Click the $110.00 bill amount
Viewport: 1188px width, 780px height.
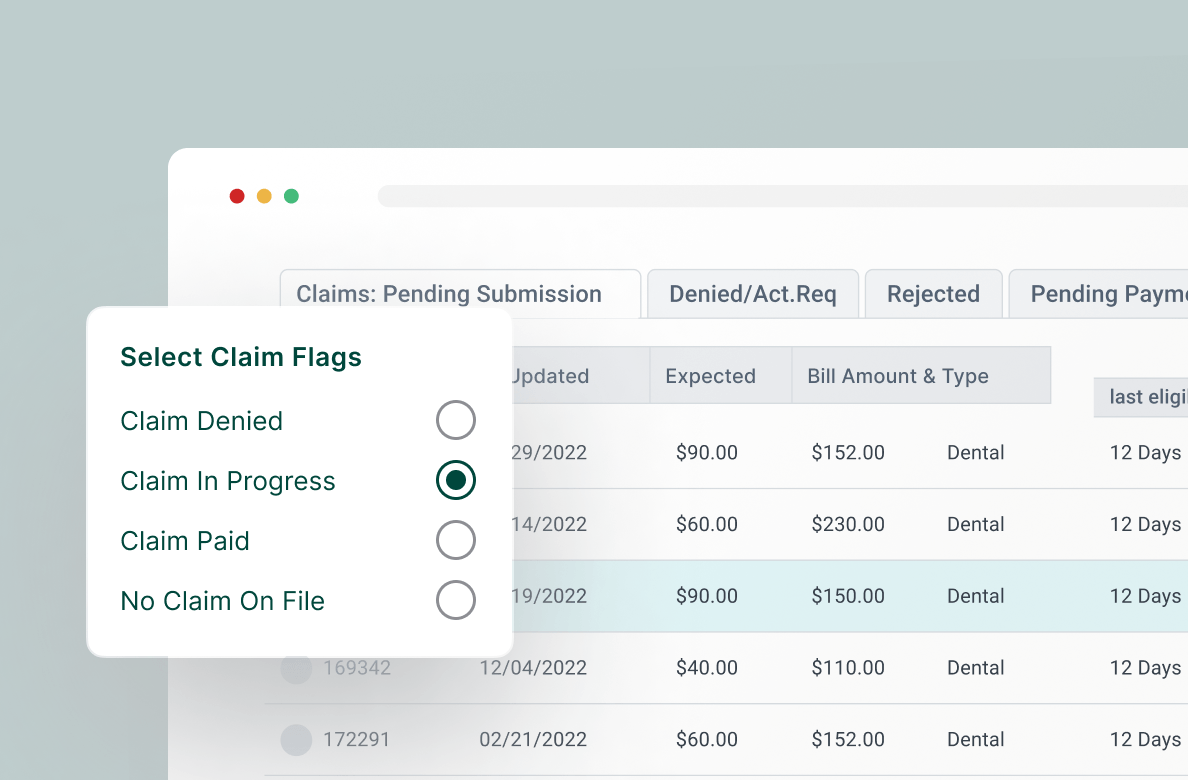point(848,668)
